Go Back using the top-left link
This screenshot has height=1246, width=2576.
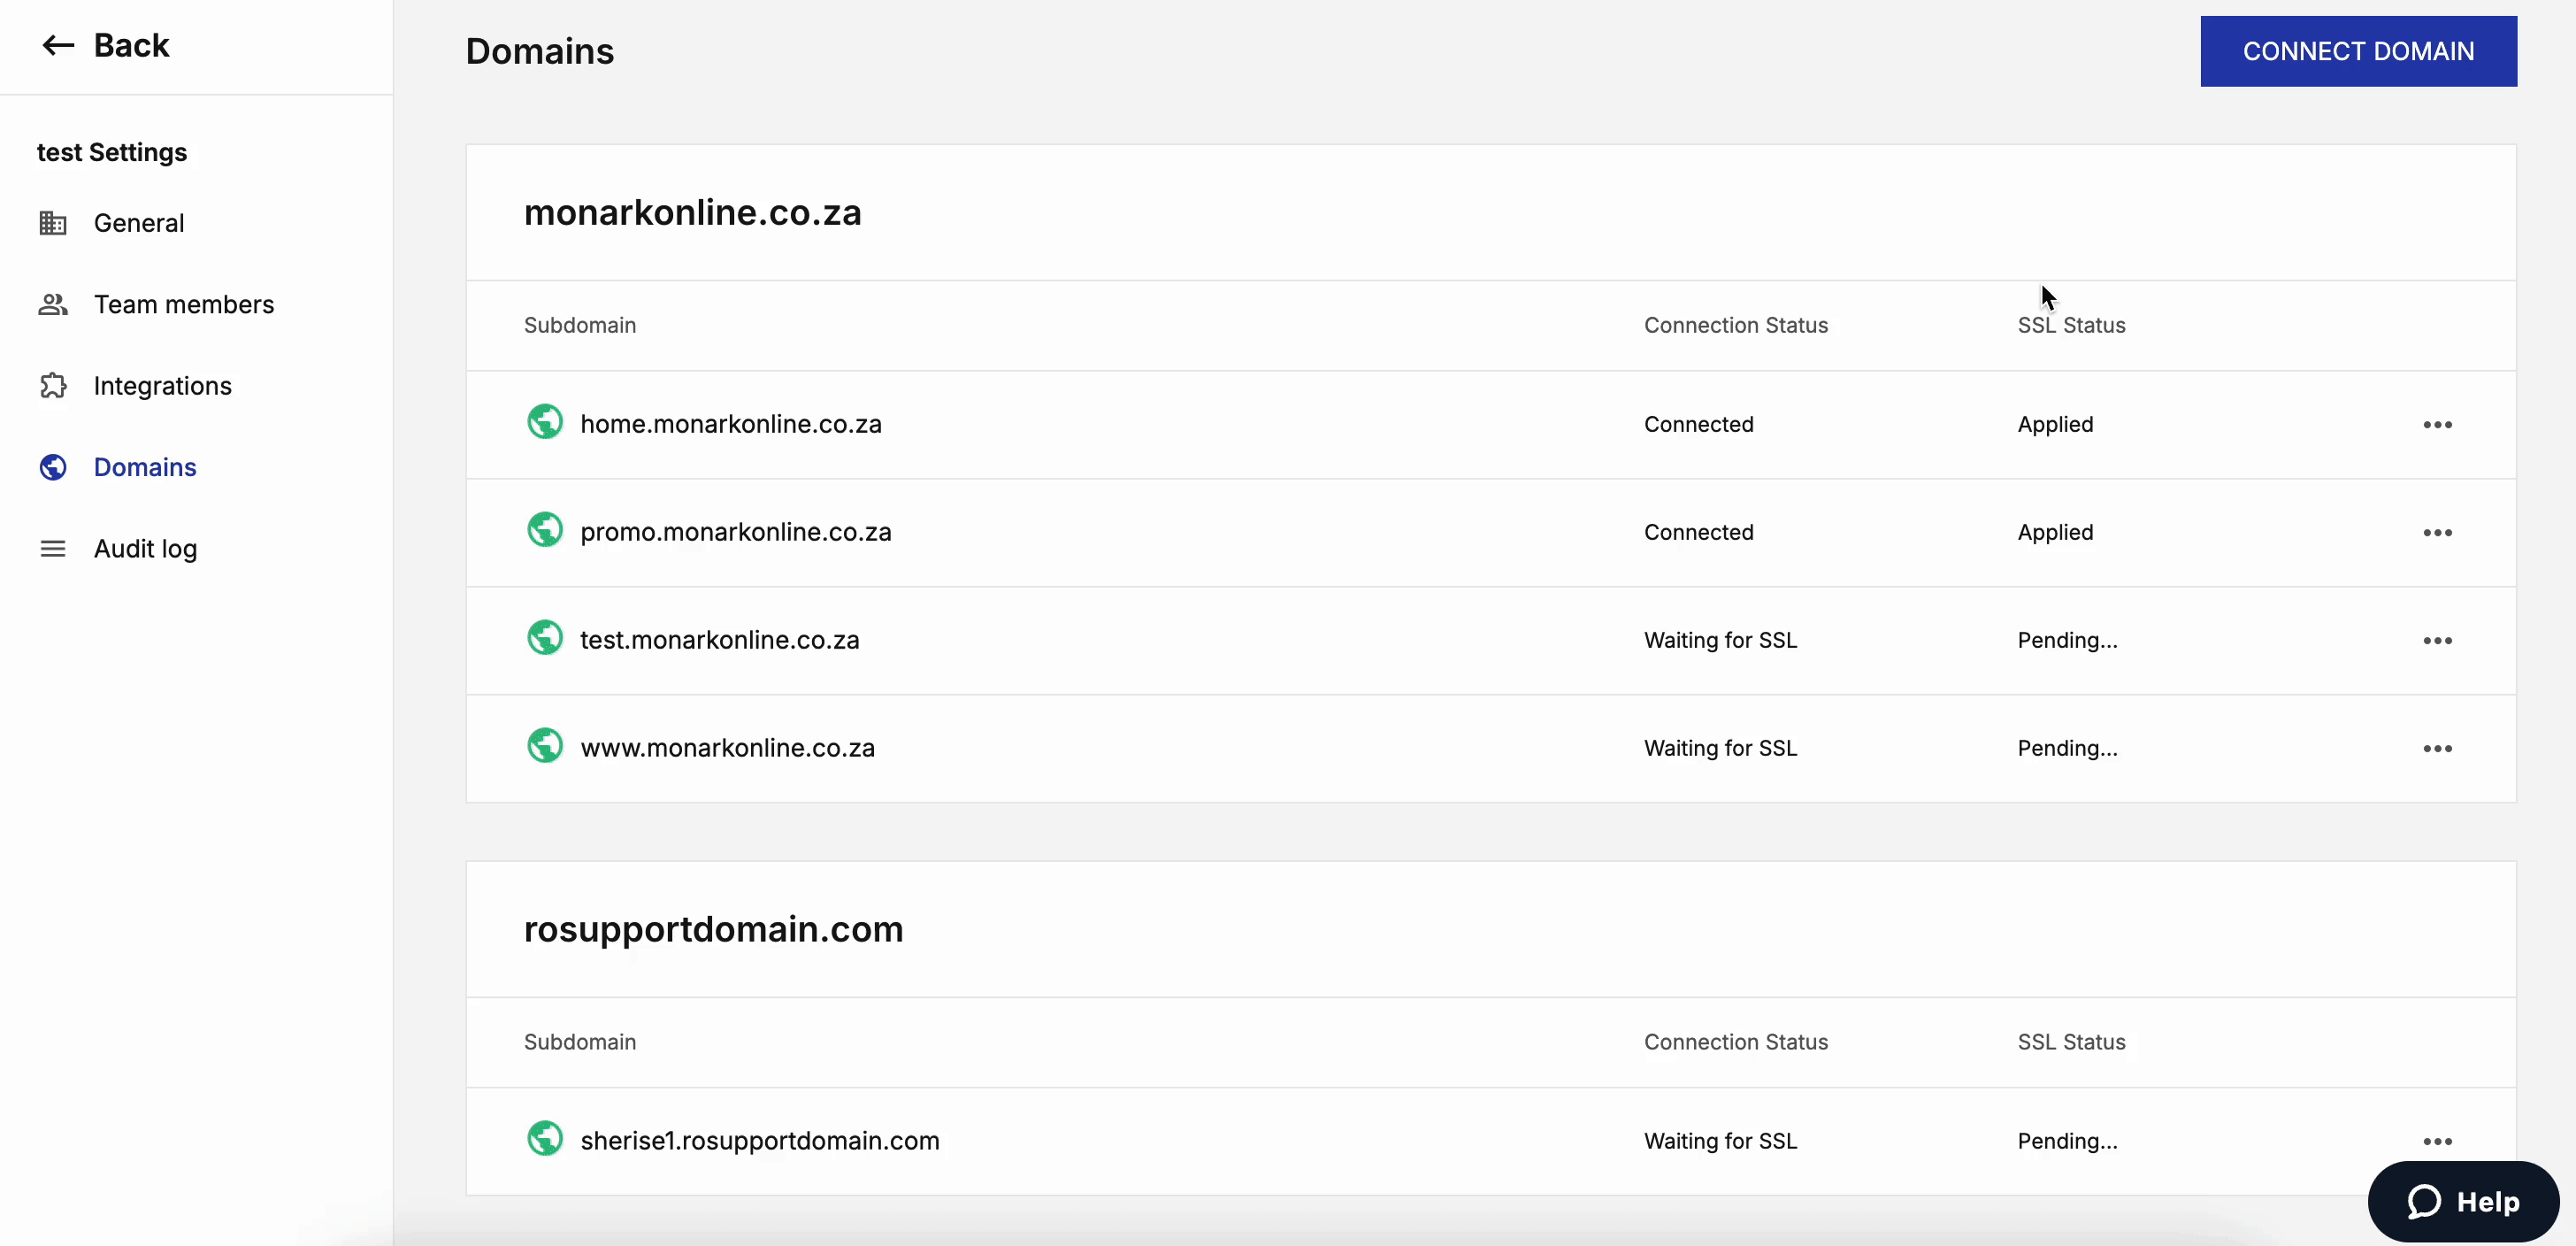[x=105, y=45]
